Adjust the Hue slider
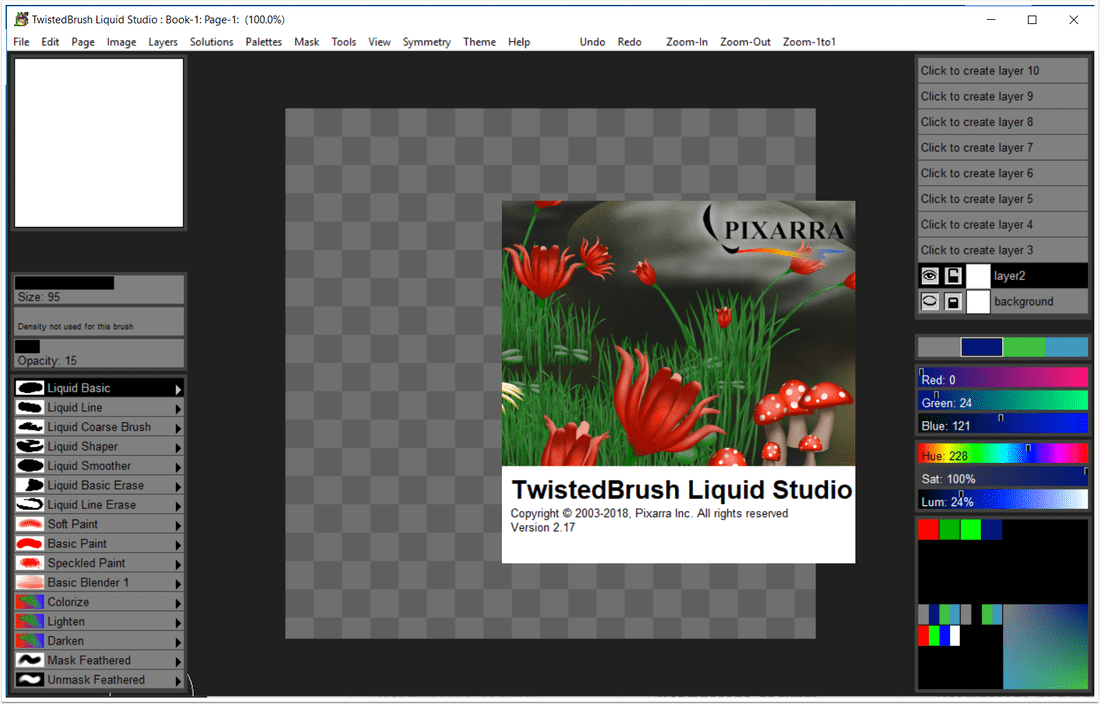The height and width of the screenshot is (704, 1100). [1002, 454]
